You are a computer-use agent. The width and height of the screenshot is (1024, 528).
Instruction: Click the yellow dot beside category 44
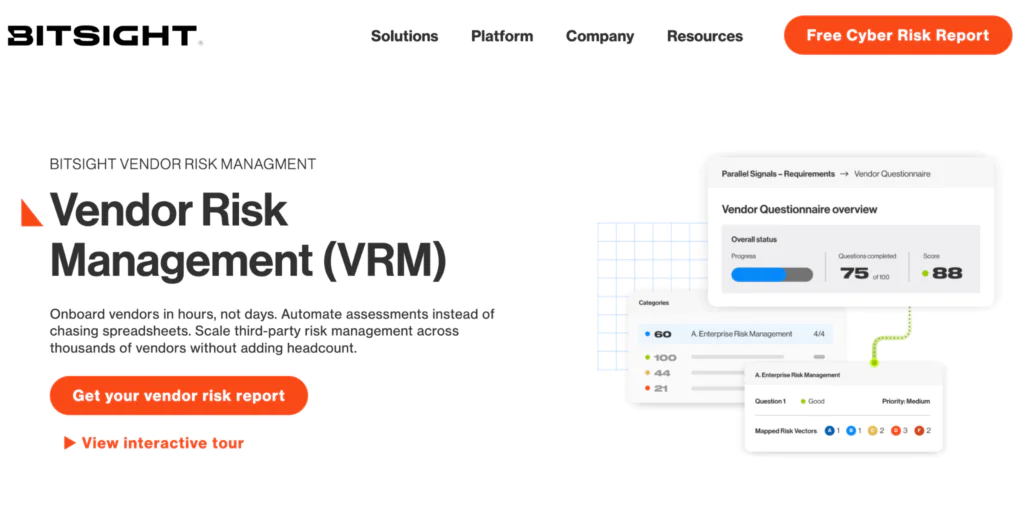tap(647, 372)
